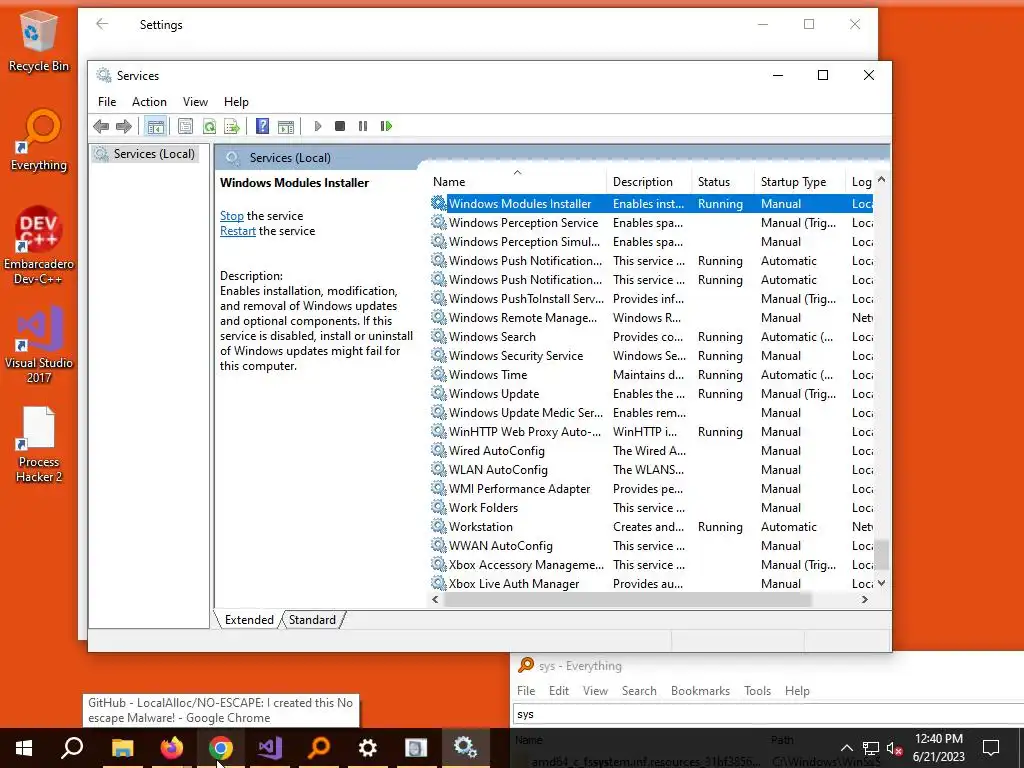The height and width of the screenshot is (768, 1024).
Task: Switch to the Extended tab
Action: point(249,620)
